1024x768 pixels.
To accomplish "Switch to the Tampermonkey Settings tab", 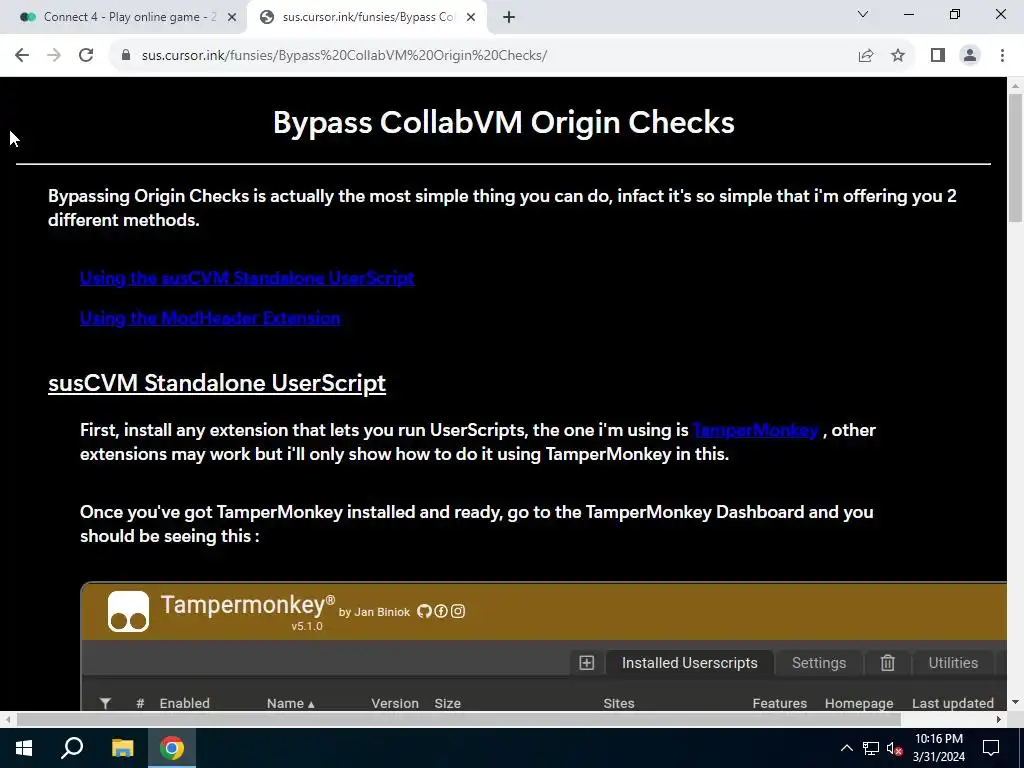I will [819, 663].
